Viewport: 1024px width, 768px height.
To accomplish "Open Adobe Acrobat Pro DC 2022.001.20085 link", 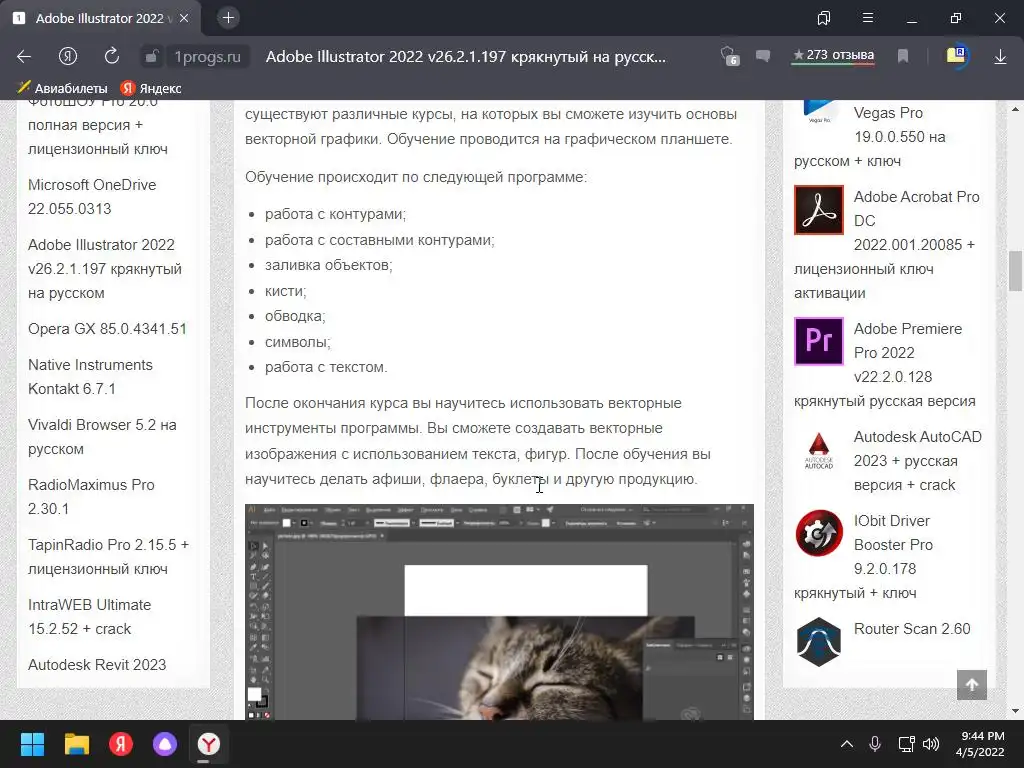I will [x=888, y=245].
